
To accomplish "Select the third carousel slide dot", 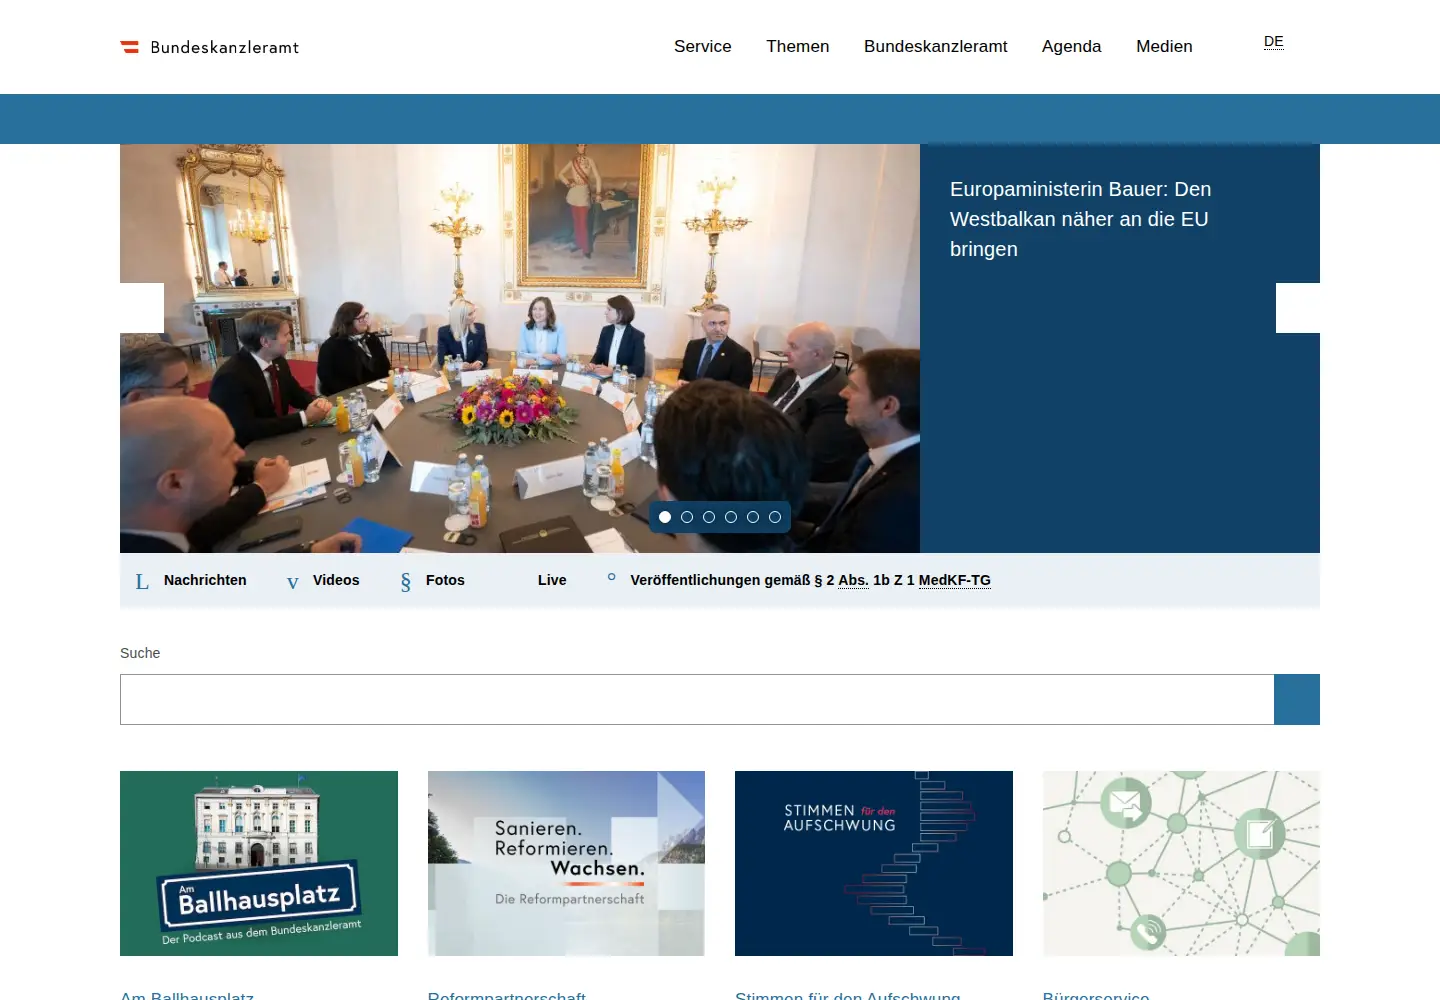I will [x=709, y=517].
